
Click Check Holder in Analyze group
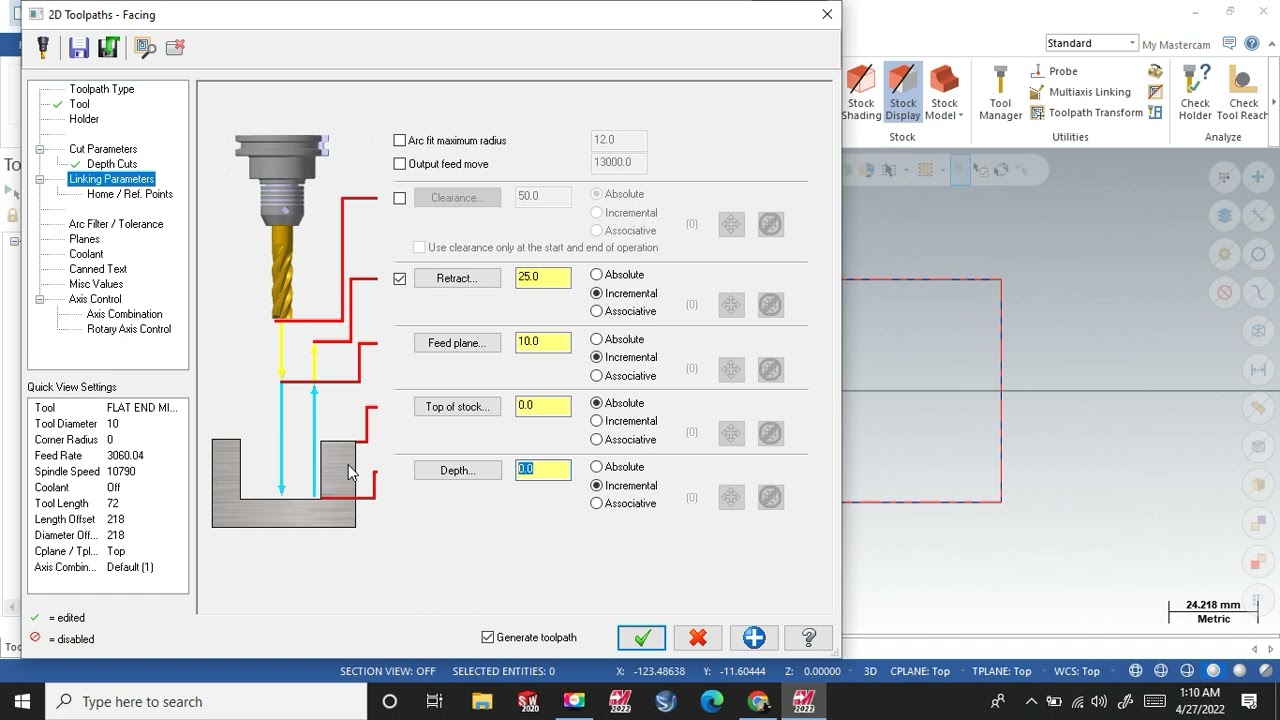click(1195, 93)
